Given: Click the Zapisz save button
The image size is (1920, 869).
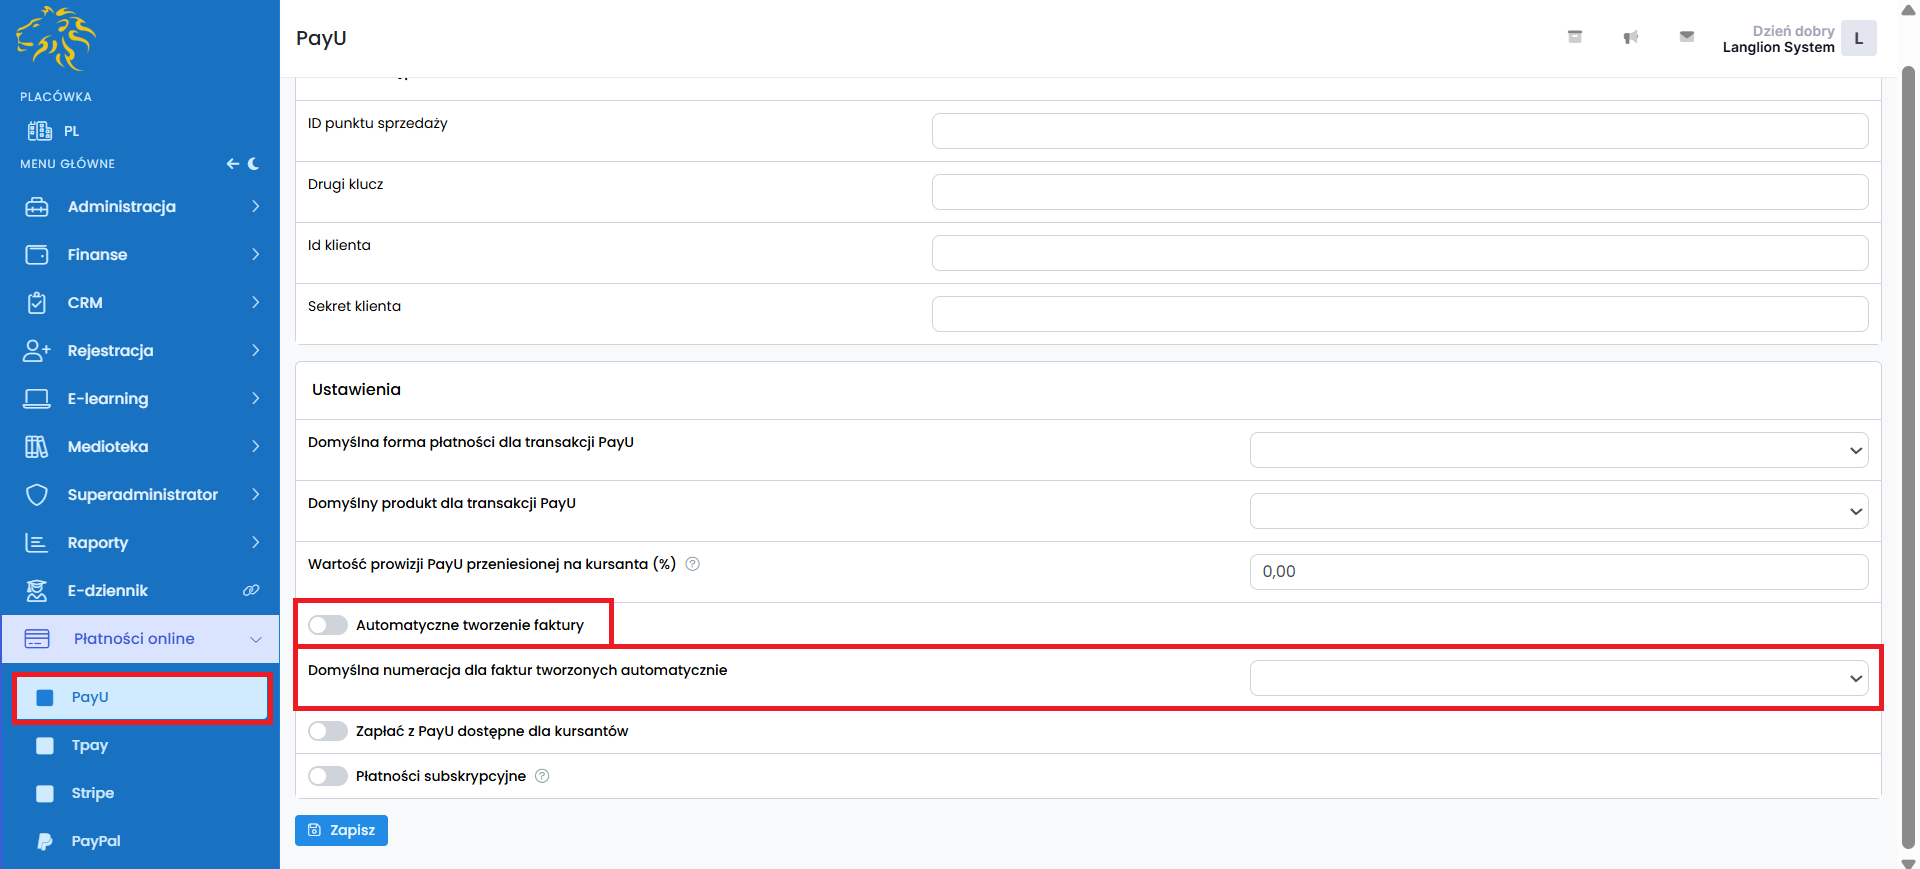Looking at the screenshot, I should point(341,830).
